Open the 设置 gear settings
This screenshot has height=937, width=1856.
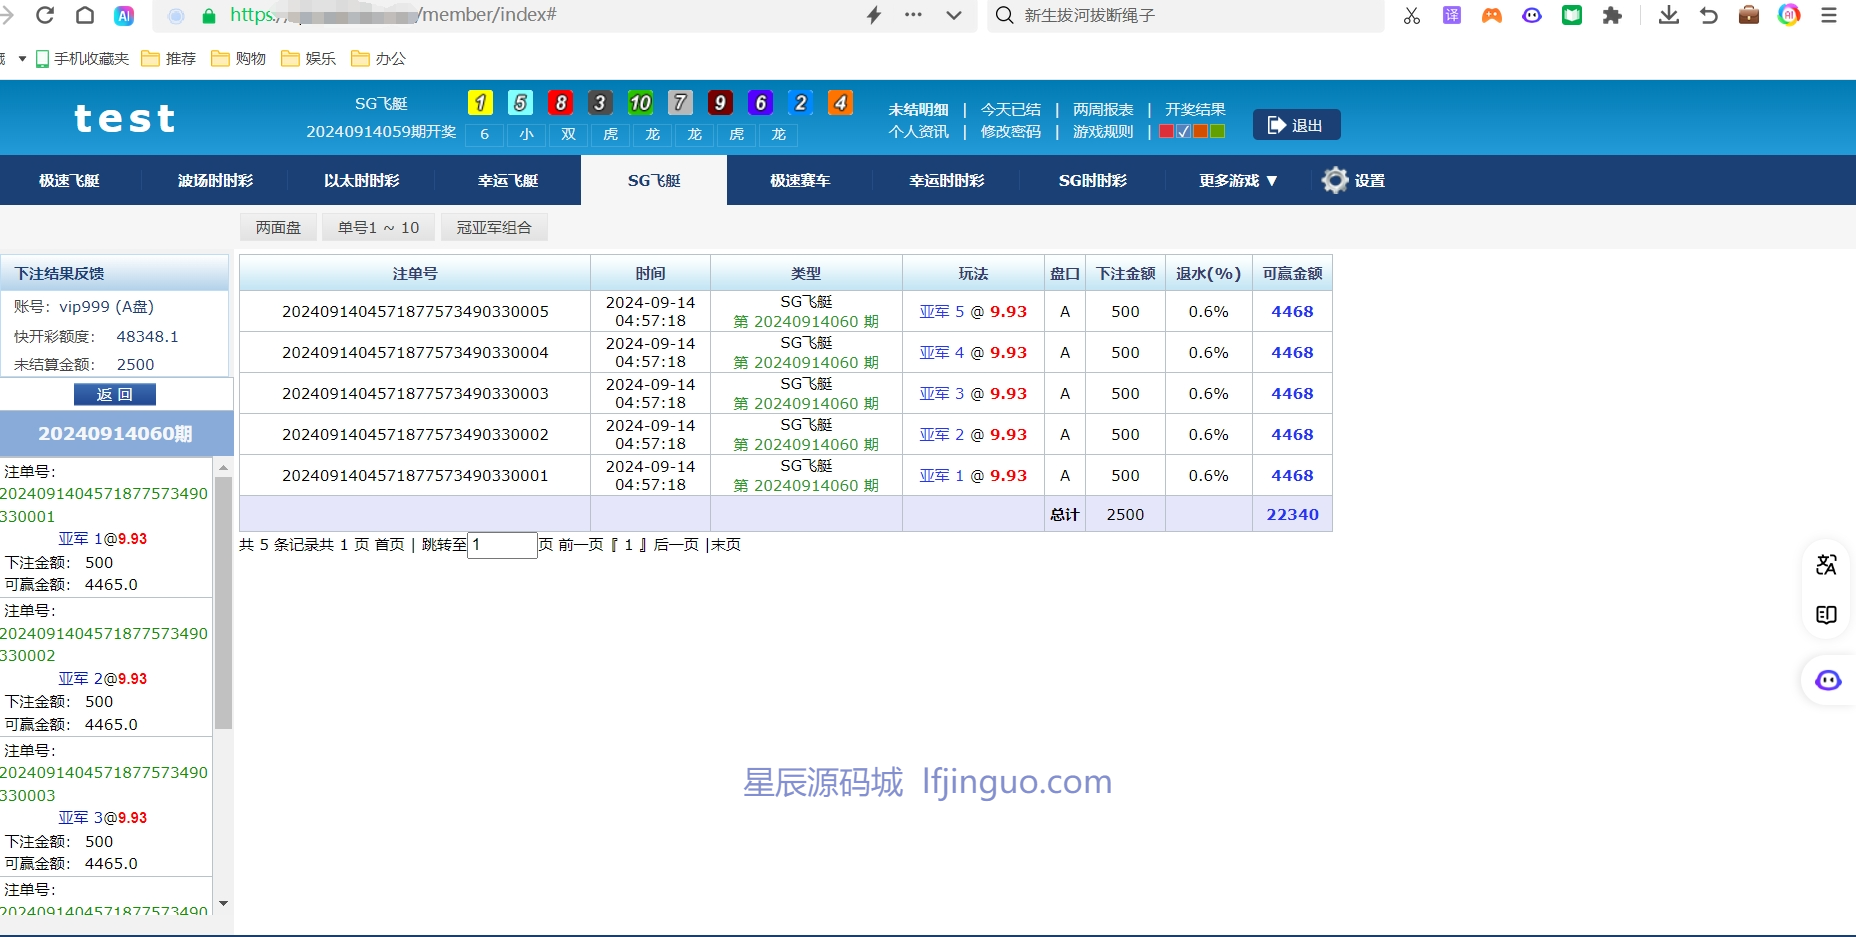click(x=1353, y=180)
